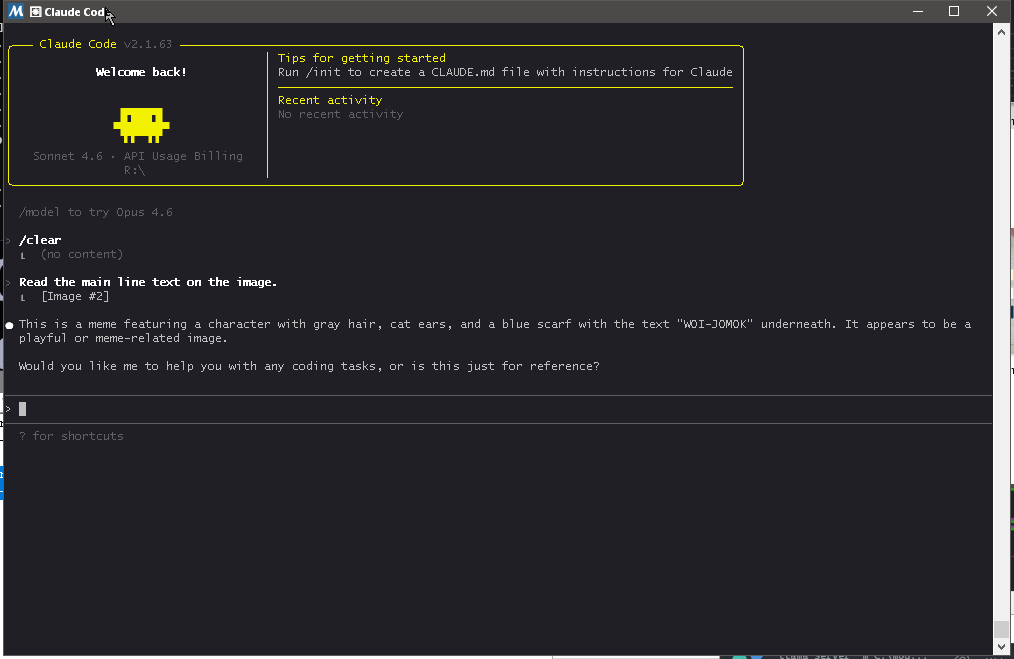
Task: Click the 'Run /init to create a CLAUDE.md' tip
Action: click(x=505, y=72)
